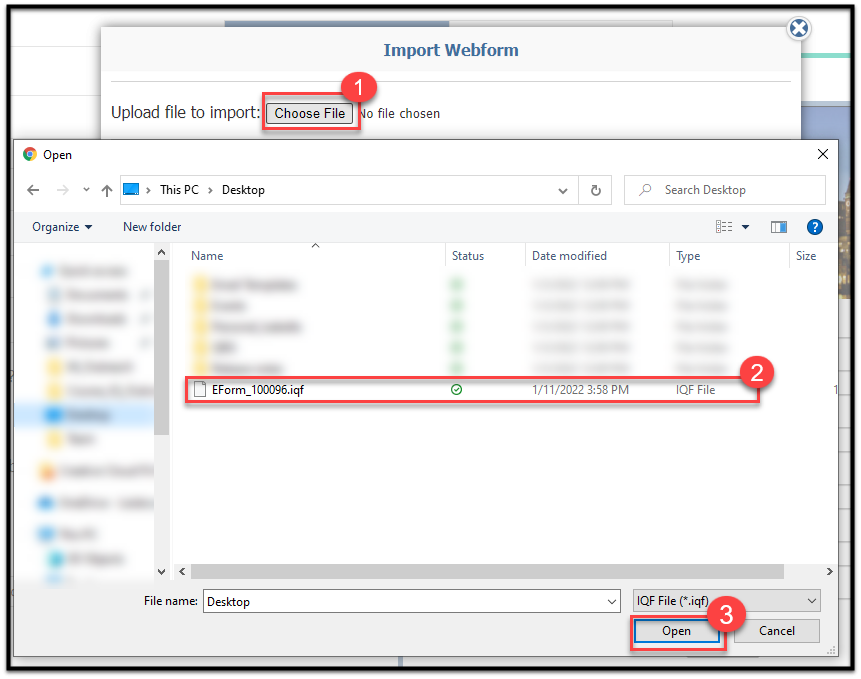Open the recent locations dropdown arrow
The width and height of the screenshot is (861, 679).
[86, 190]
